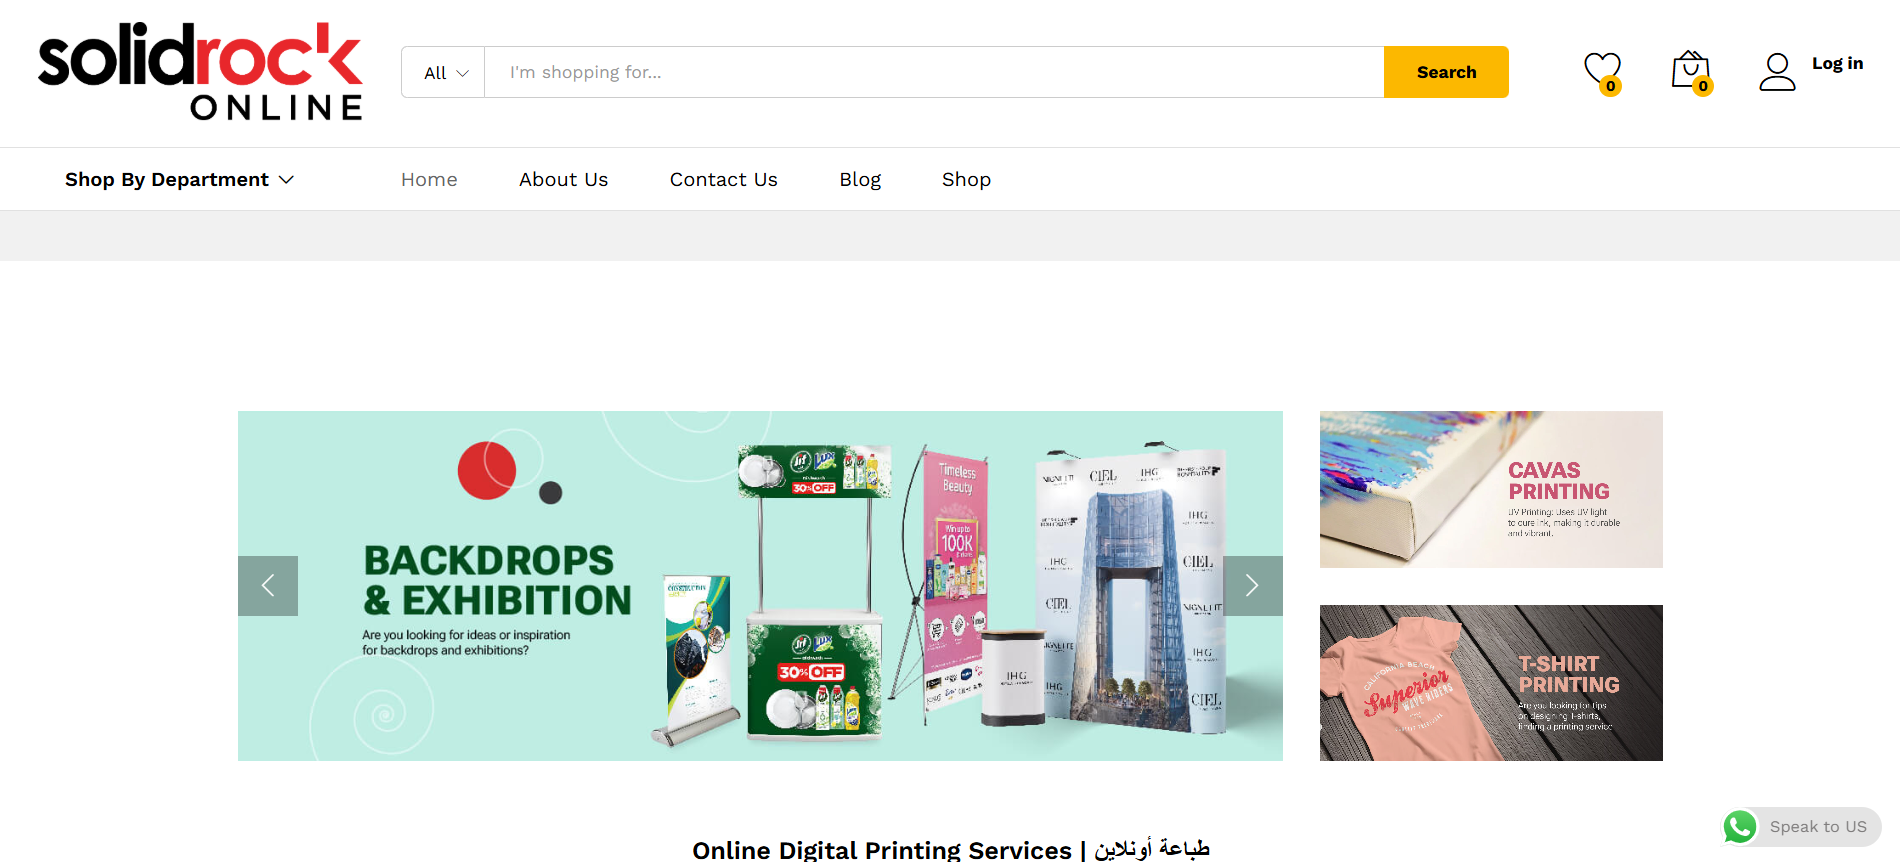The image size is (1900, 862).
Task: Click the WhatsApp chat icon
Action: [x=1740, y=827]
